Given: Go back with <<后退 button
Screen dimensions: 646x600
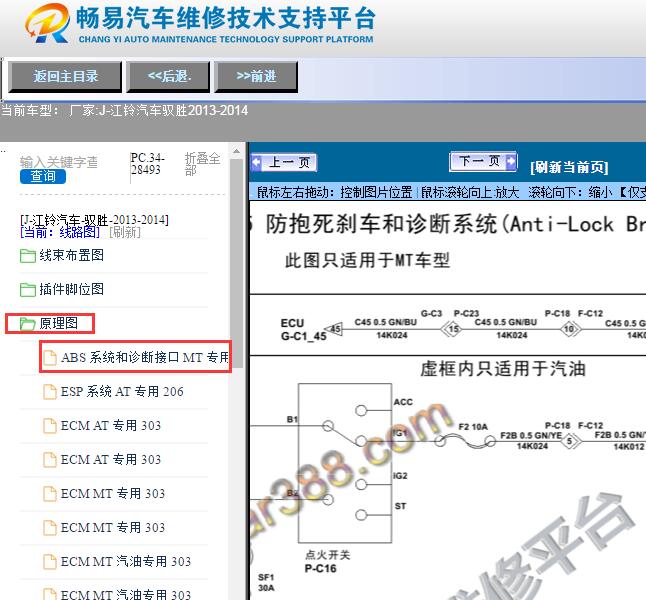Looking at the screenshot, I should [x=169, y=76].
